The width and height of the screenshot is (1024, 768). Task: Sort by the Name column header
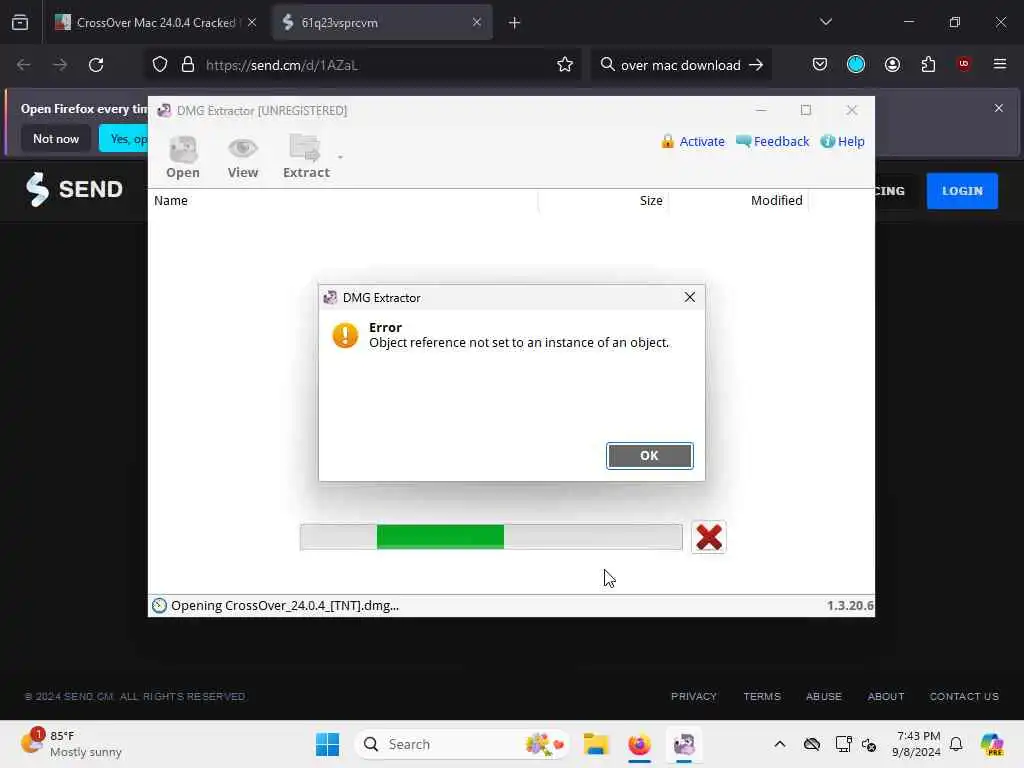tap(344, 200)
